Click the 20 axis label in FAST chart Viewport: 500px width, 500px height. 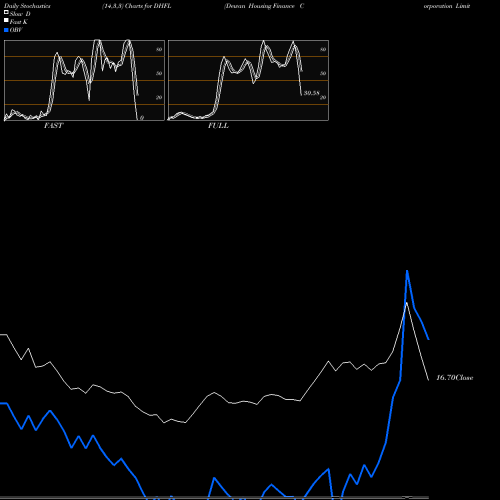click(x=159, y=97)
